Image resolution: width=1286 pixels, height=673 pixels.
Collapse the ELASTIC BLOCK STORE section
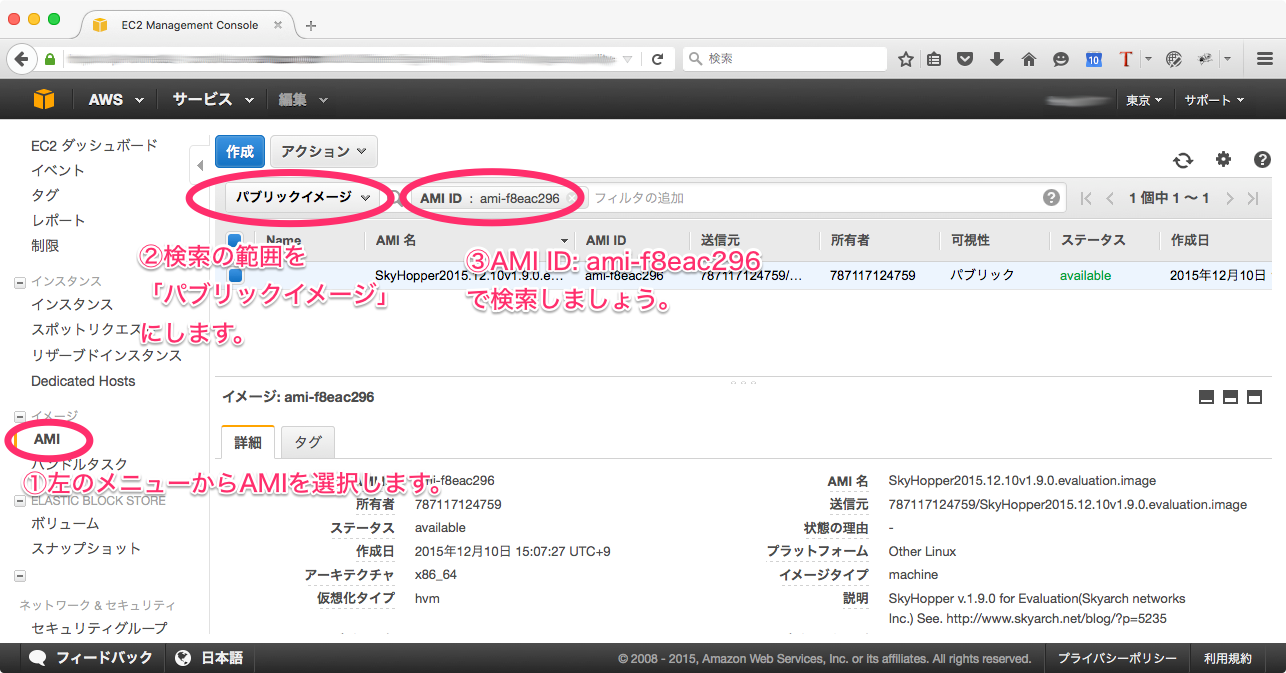[x=20, y=500]
